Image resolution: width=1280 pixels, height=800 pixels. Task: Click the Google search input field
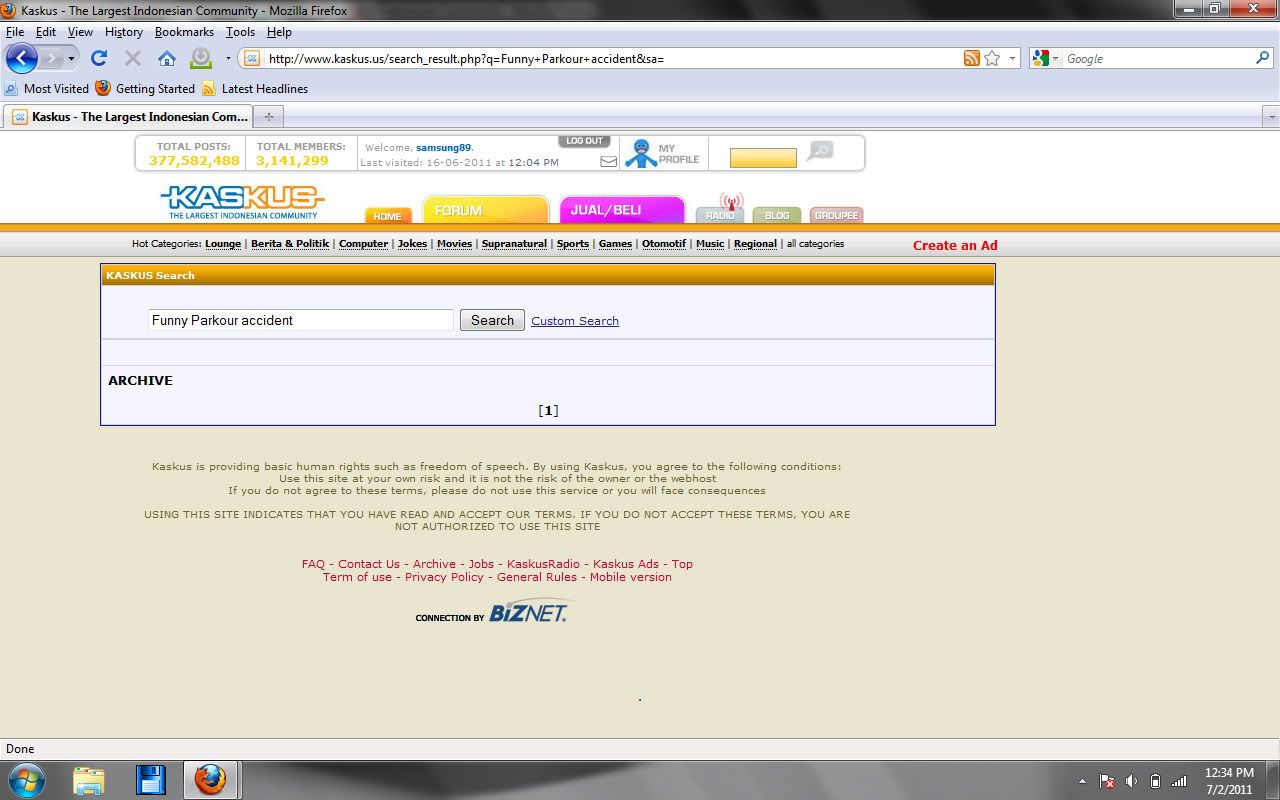[1158, 58]
